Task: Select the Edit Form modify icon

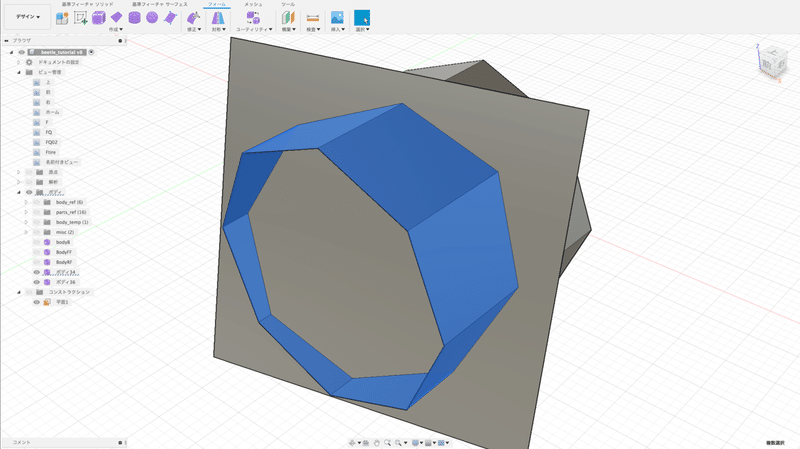Action: point(193,18)
